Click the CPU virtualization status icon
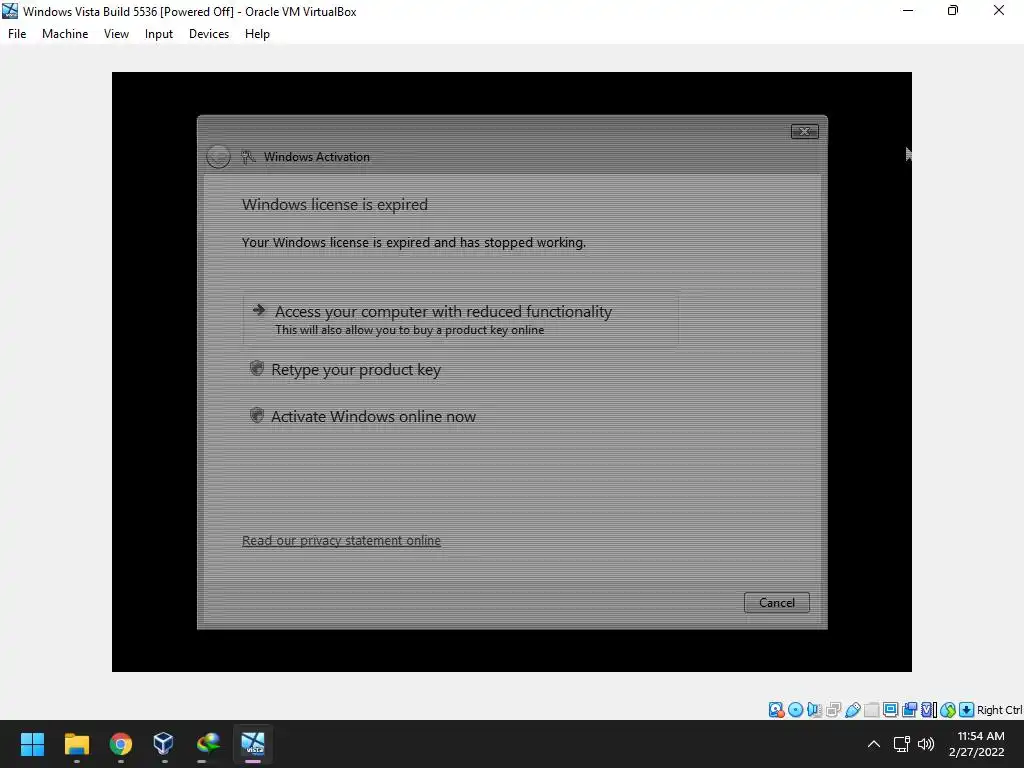 click(x=929, y=710)
